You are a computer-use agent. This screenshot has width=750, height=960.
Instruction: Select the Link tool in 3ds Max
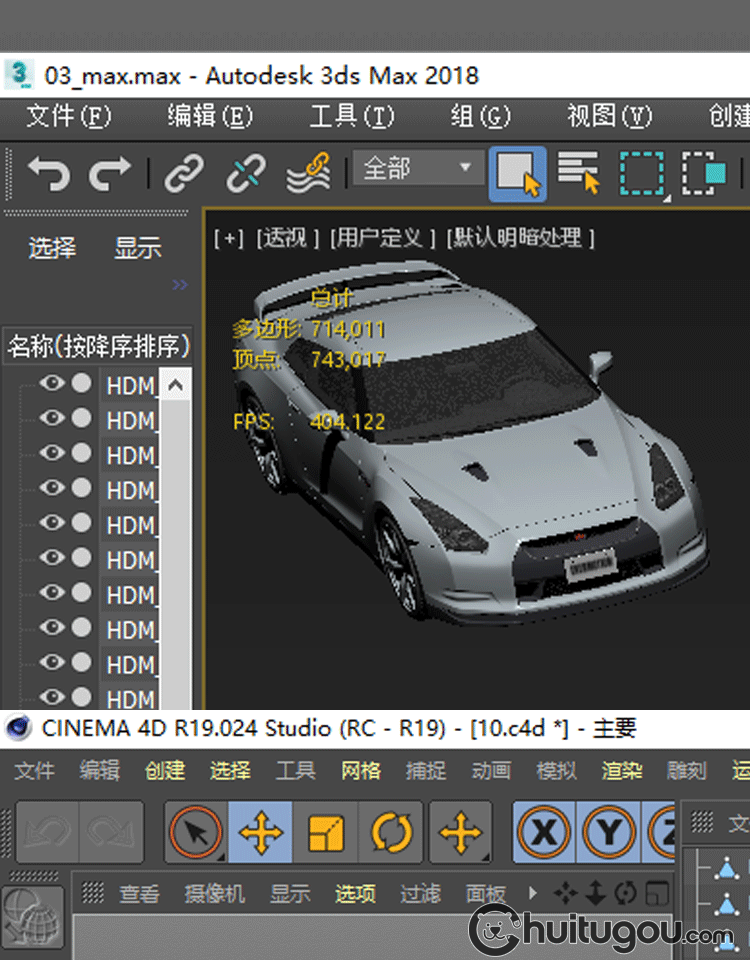[x=184, y=173]
